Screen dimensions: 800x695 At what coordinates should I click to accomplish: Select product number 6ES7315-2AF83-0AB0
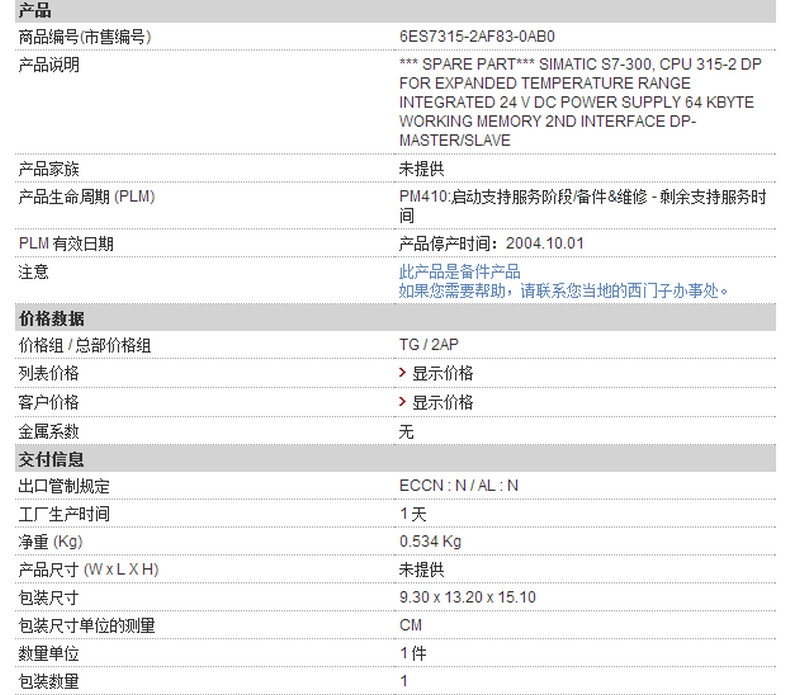coord(477,37)
